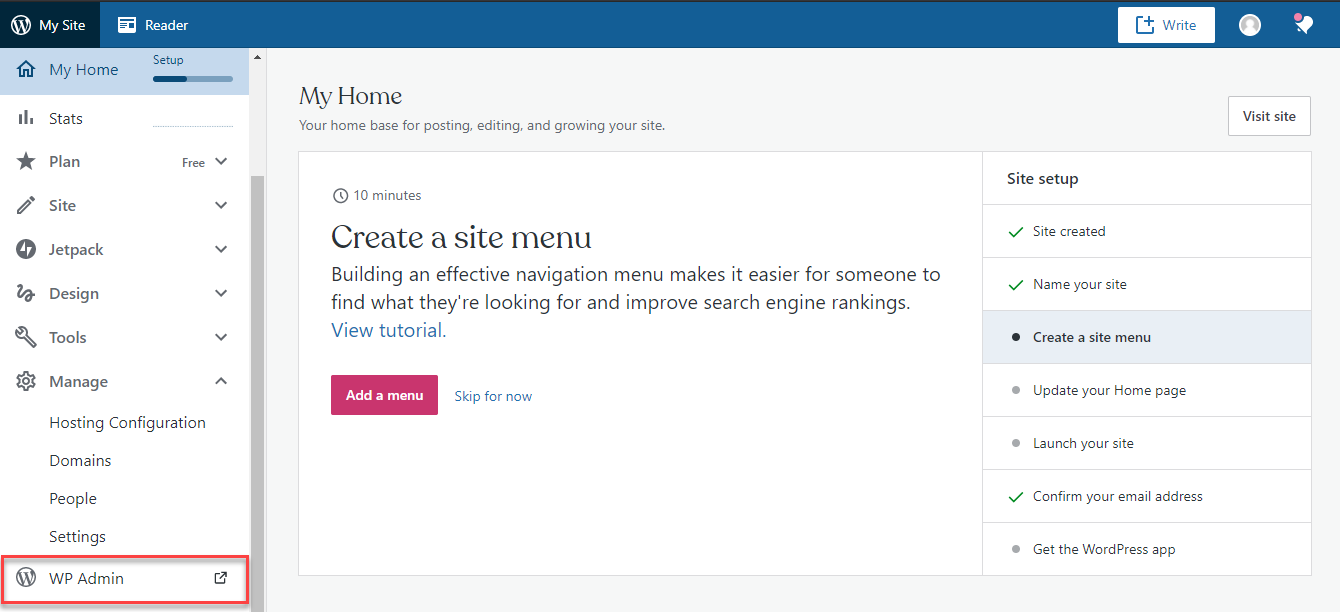Open Jetpack from the sidebar icon
This screenshot has height=612, width=1340.
tap(26, 249)
